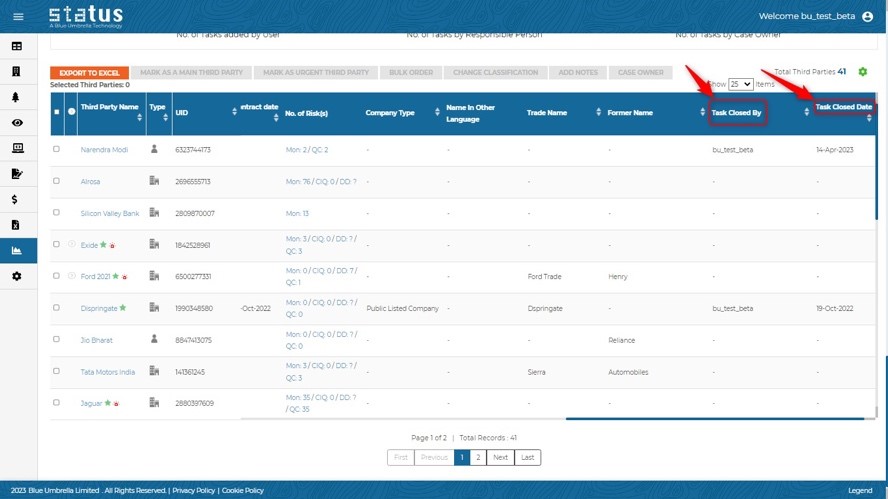Open the Privacy Policy link
Image resolution: width=888 pixels, height=499 pixels.
click(x=194, y=491)
